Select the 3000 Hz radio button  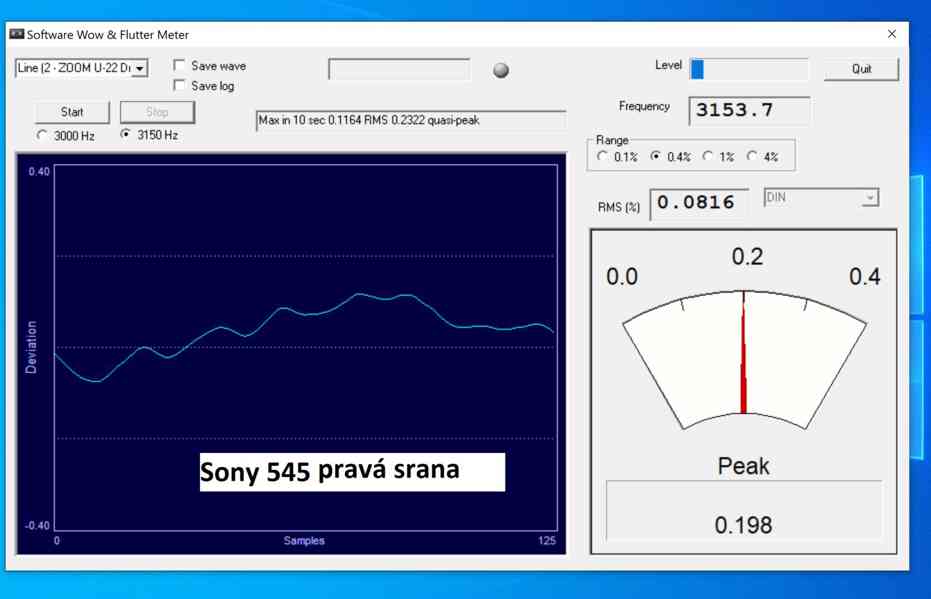[42, 135]
